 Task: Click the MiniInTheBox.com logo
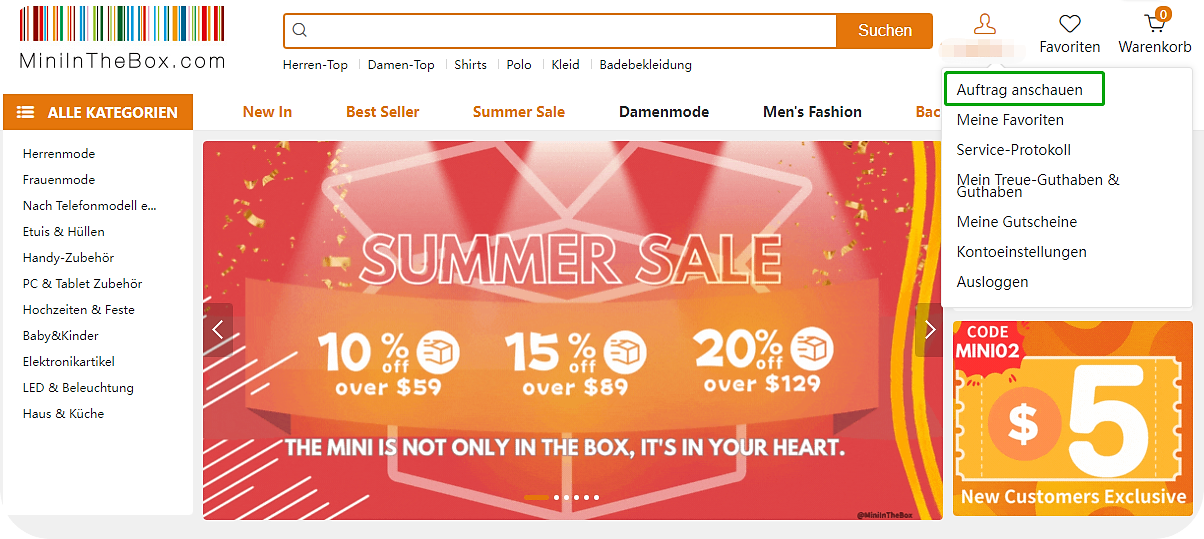point(122,38)
